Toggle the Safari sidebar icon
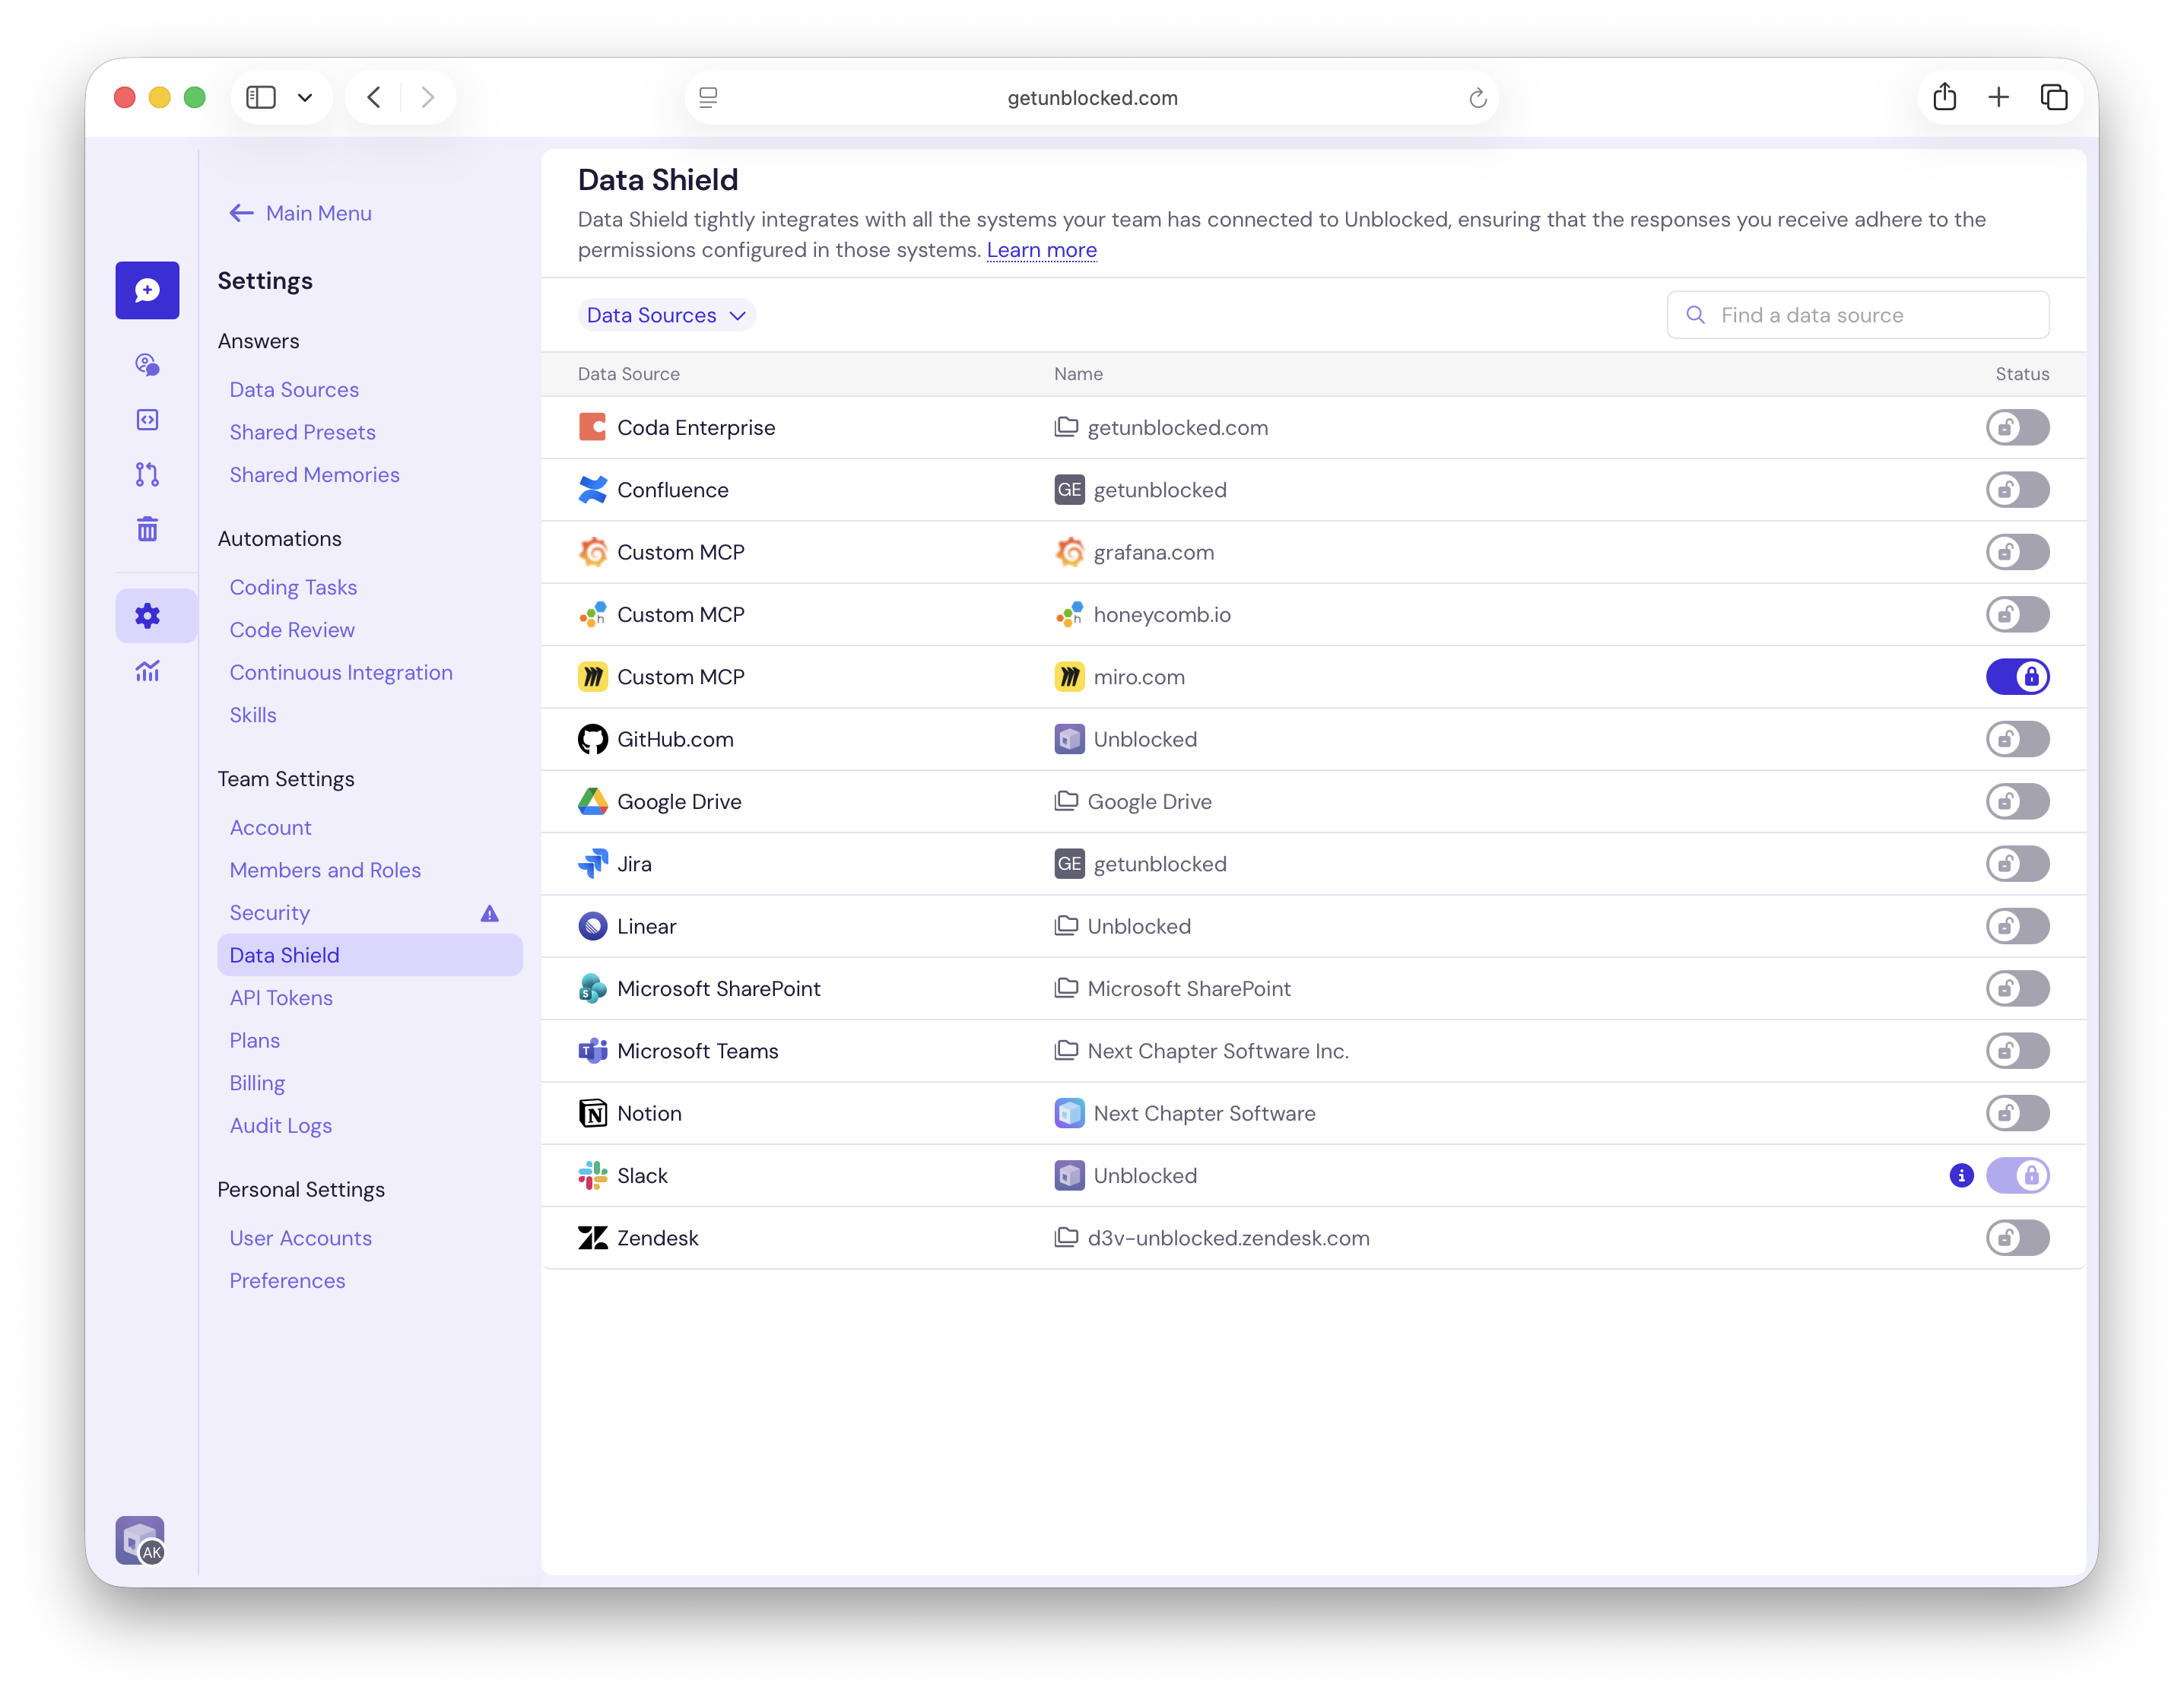Viewport: 2184px width, 1700px height. 261,97
